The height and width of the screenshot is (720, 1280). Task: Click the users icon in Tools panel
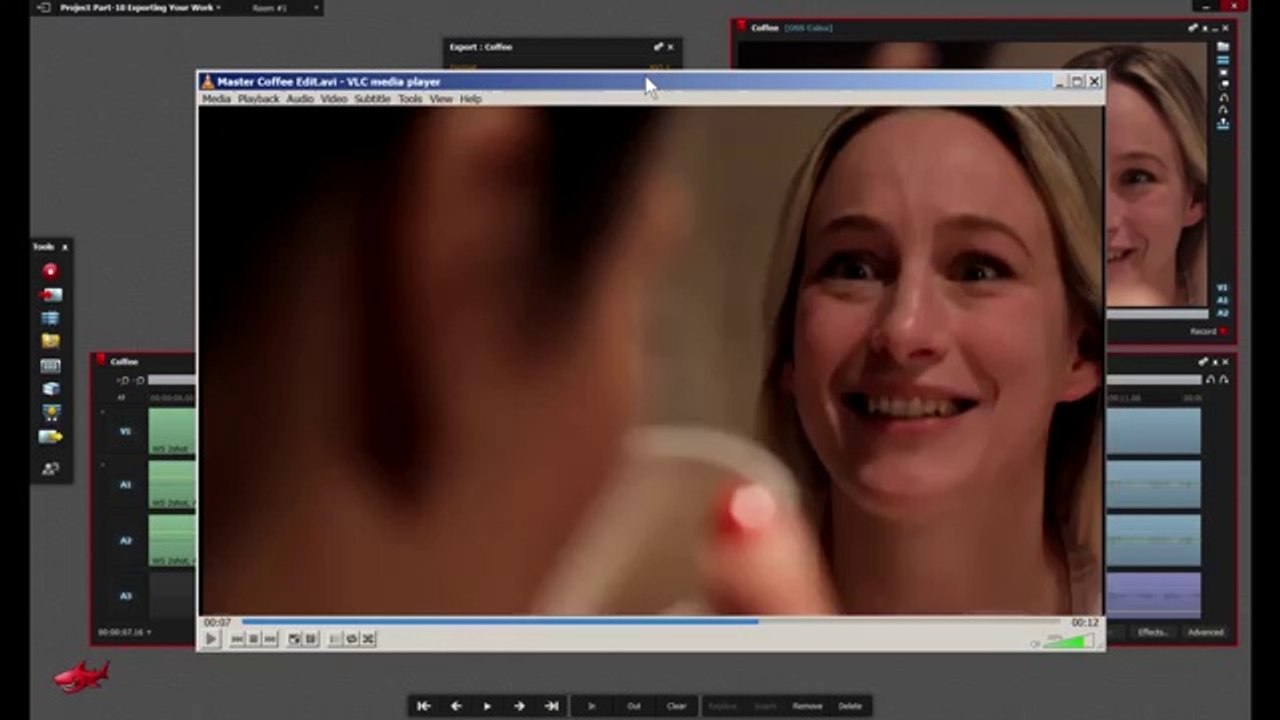[50, 468]
